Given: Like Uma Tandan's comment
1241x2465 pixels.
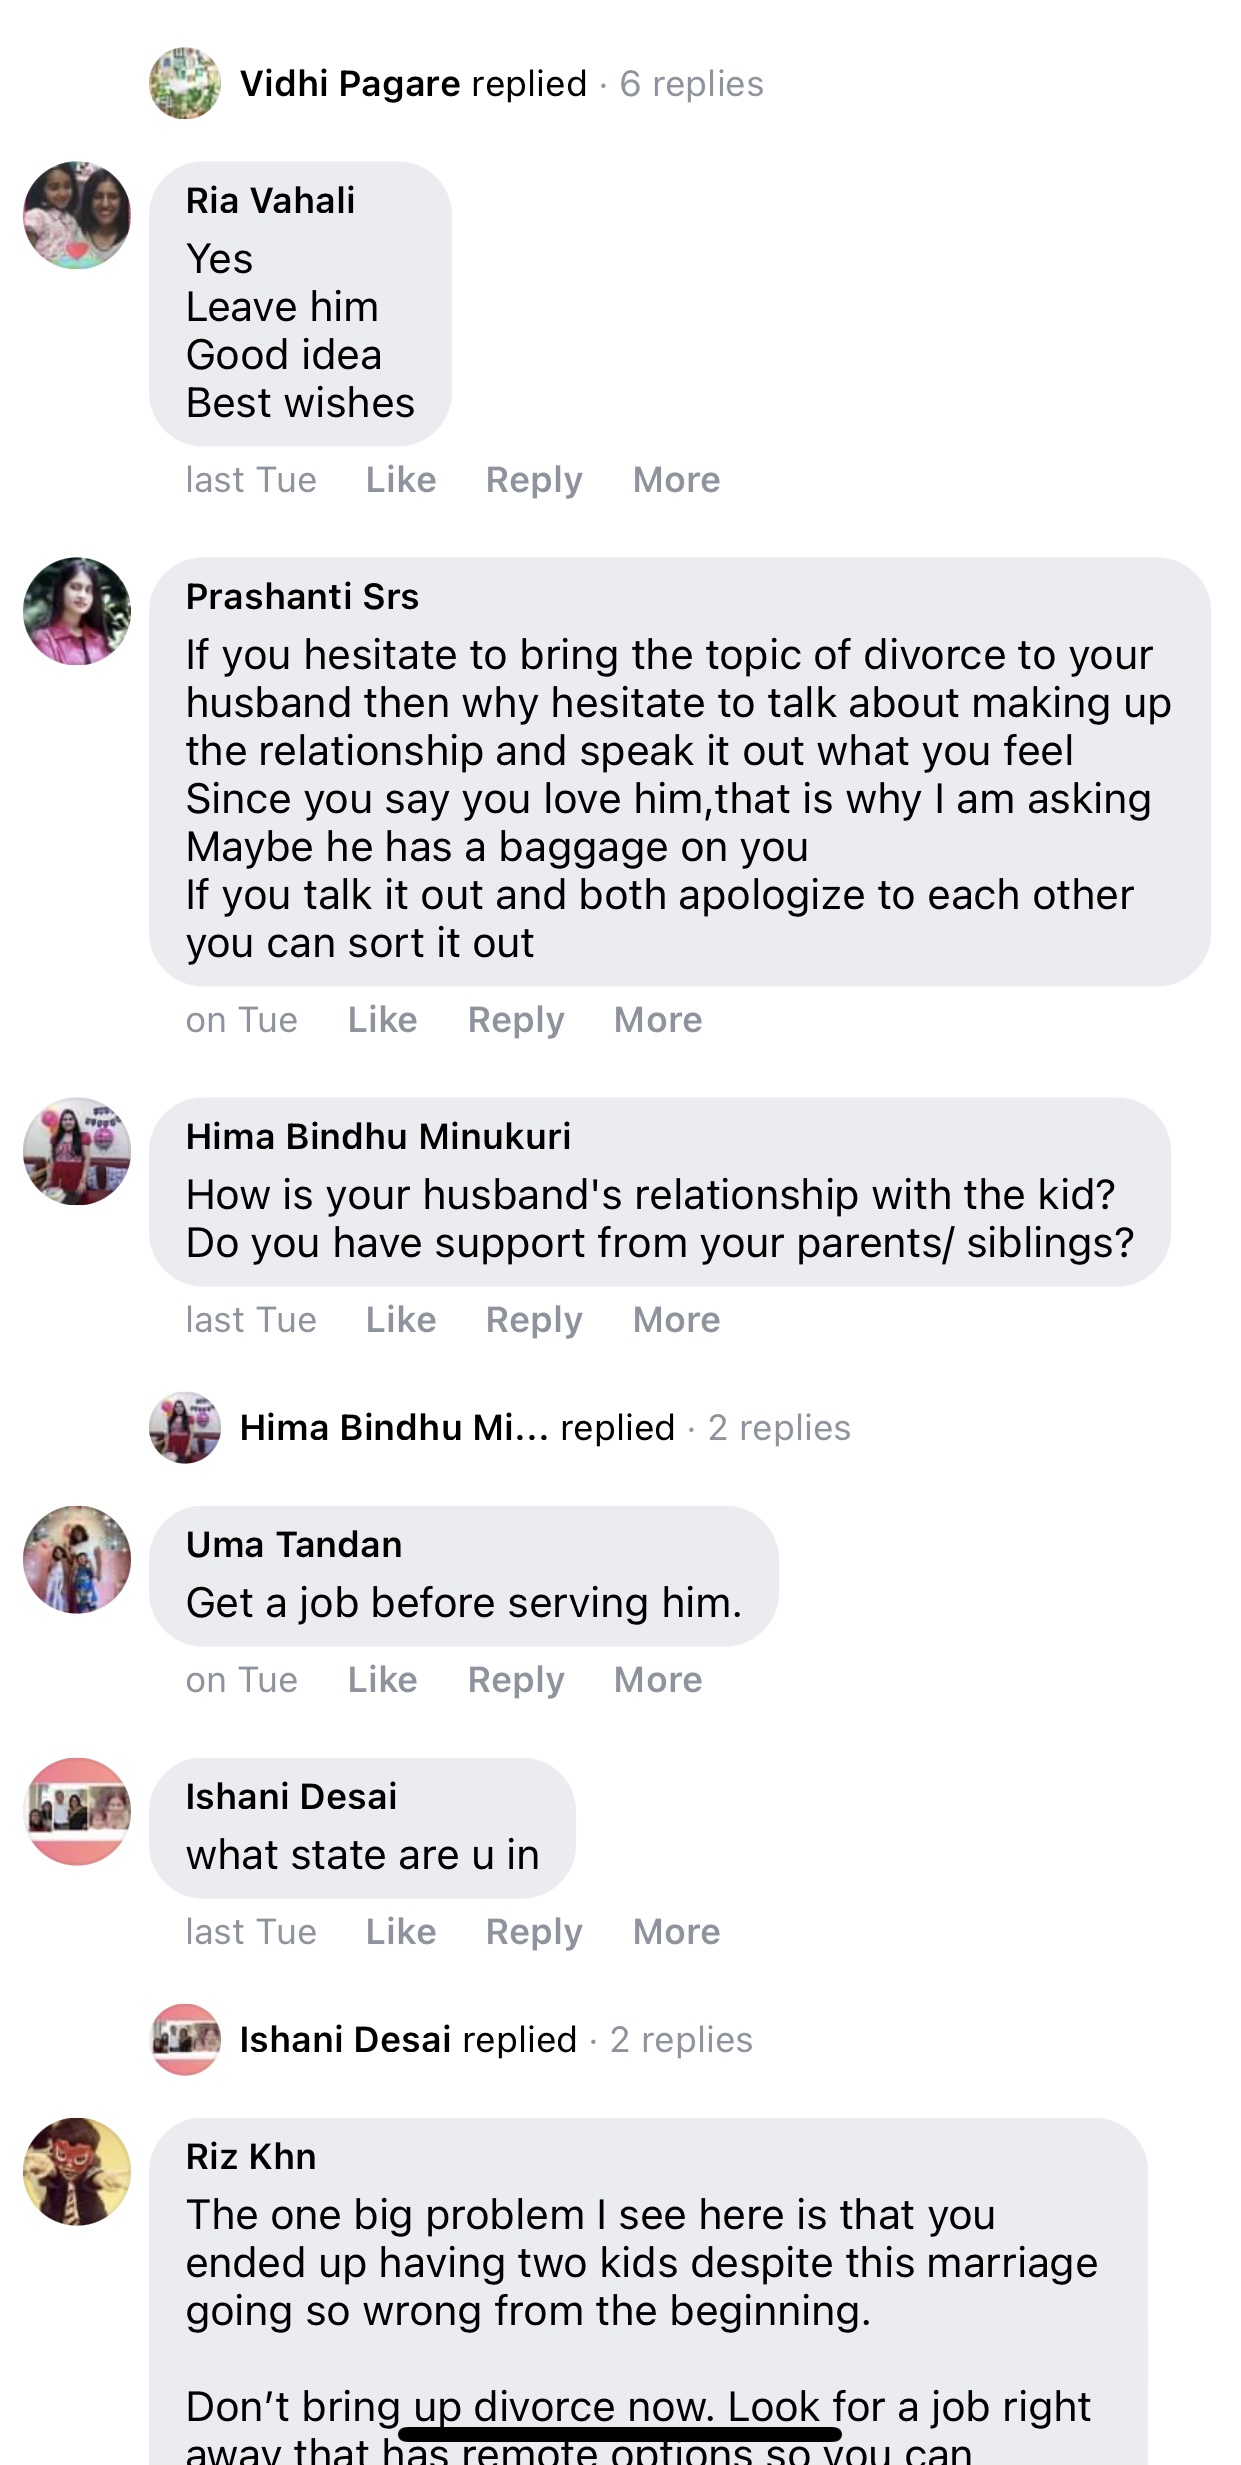Looking at the screenshot, I should coord(382,1680).
